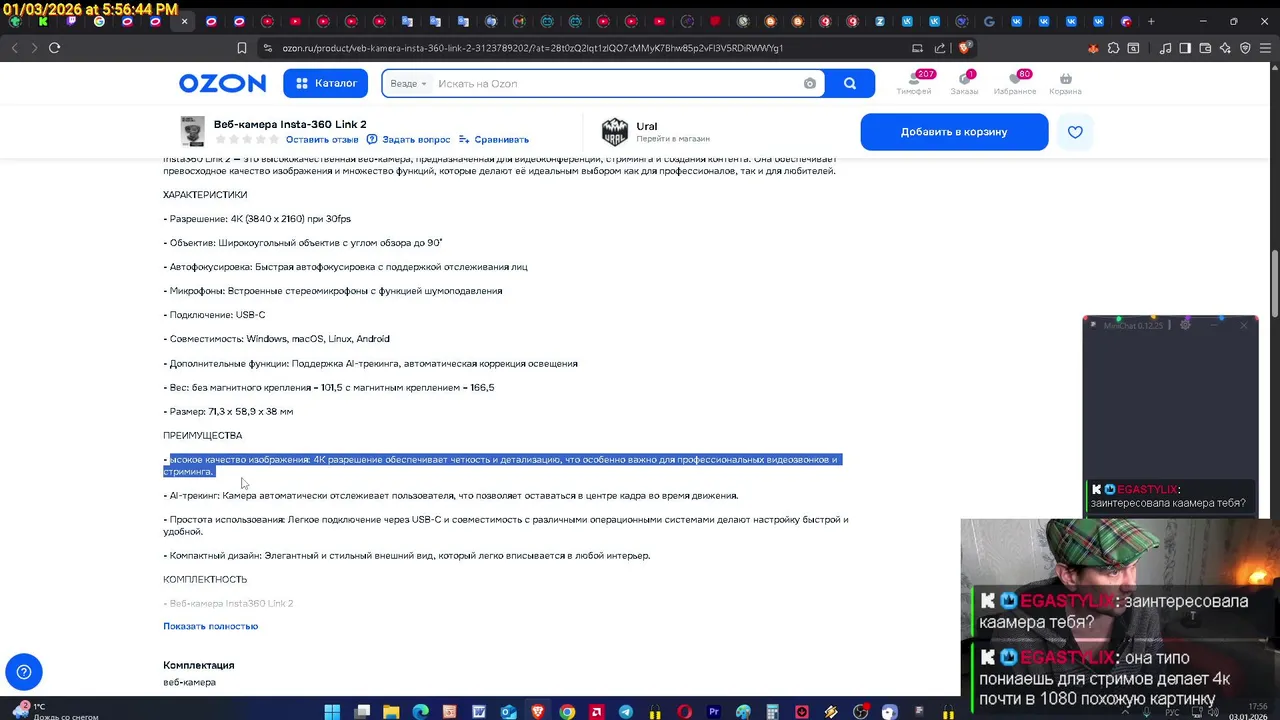Open Brave main menu hamburger icon
This screenshot has width=1280, height=720.
click(x=1265, y=47)
